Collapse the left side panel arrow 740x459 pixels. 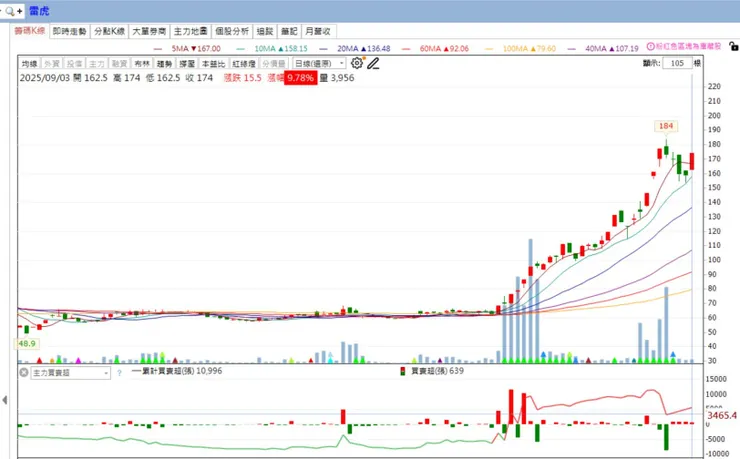click(5, 400)
